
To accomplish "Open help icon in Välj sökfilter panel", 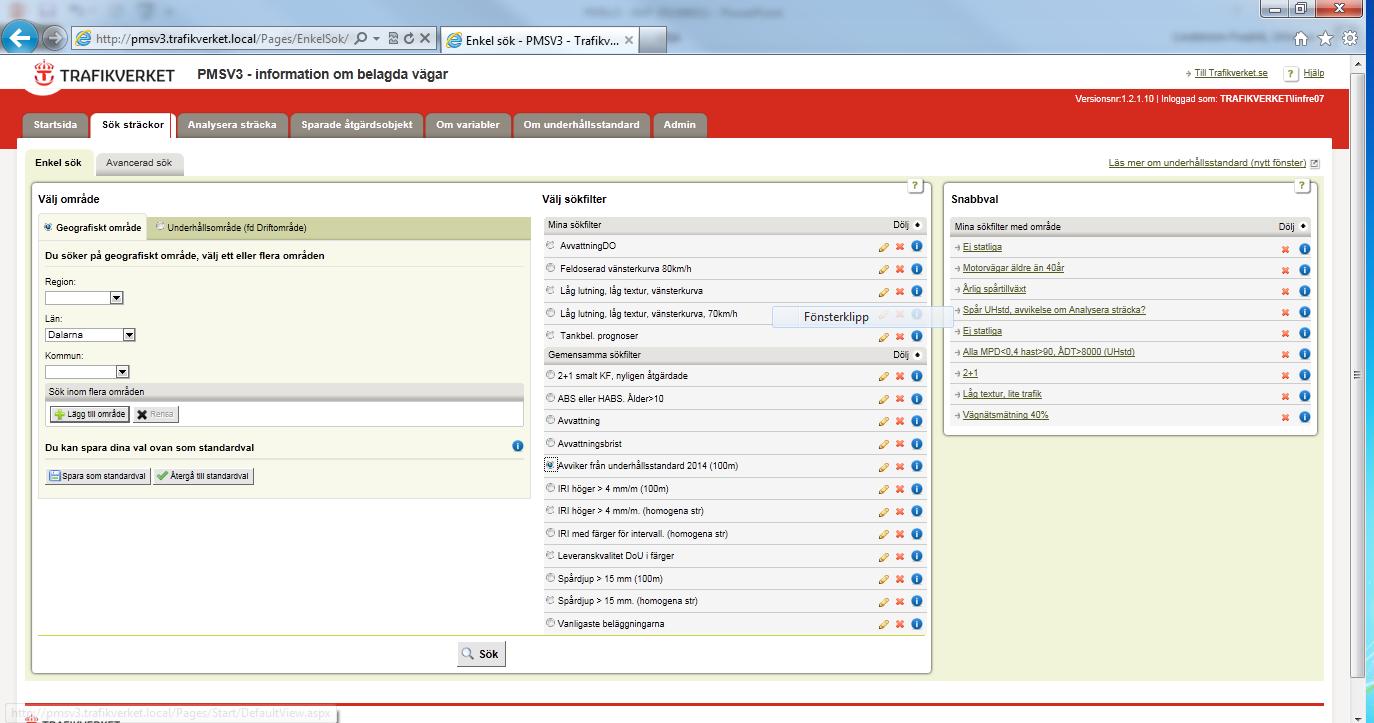I will 915,186.
